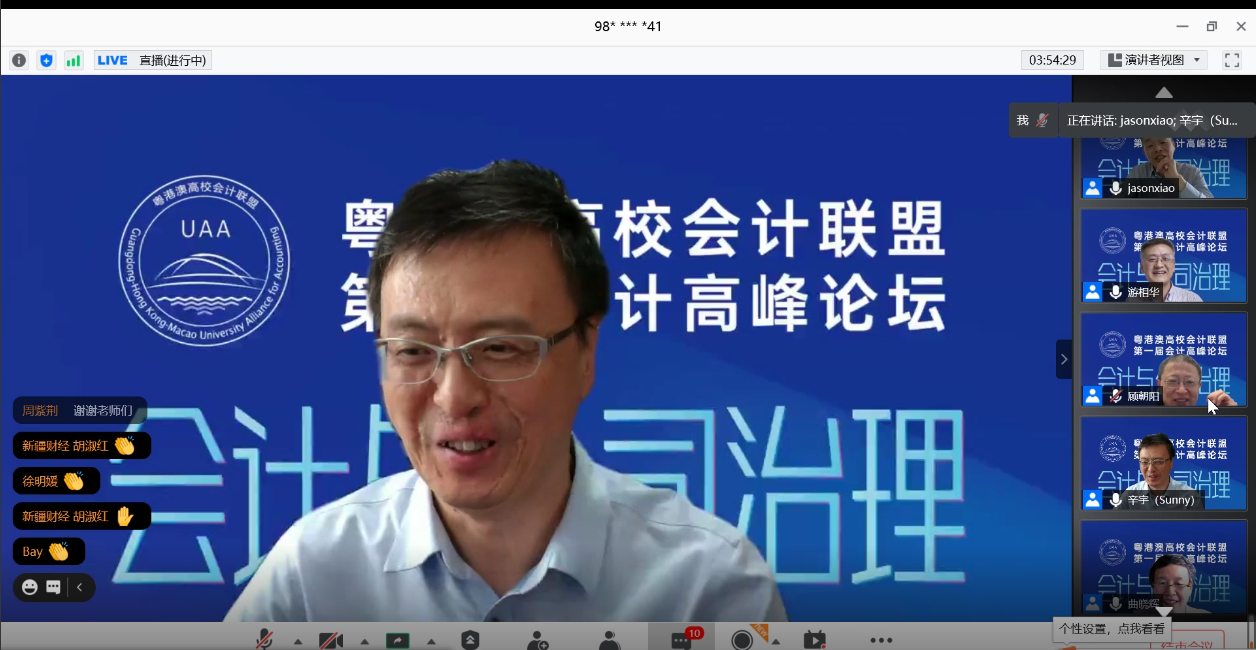Open the chat with 10 unread messages

click(x=683, y=639)
